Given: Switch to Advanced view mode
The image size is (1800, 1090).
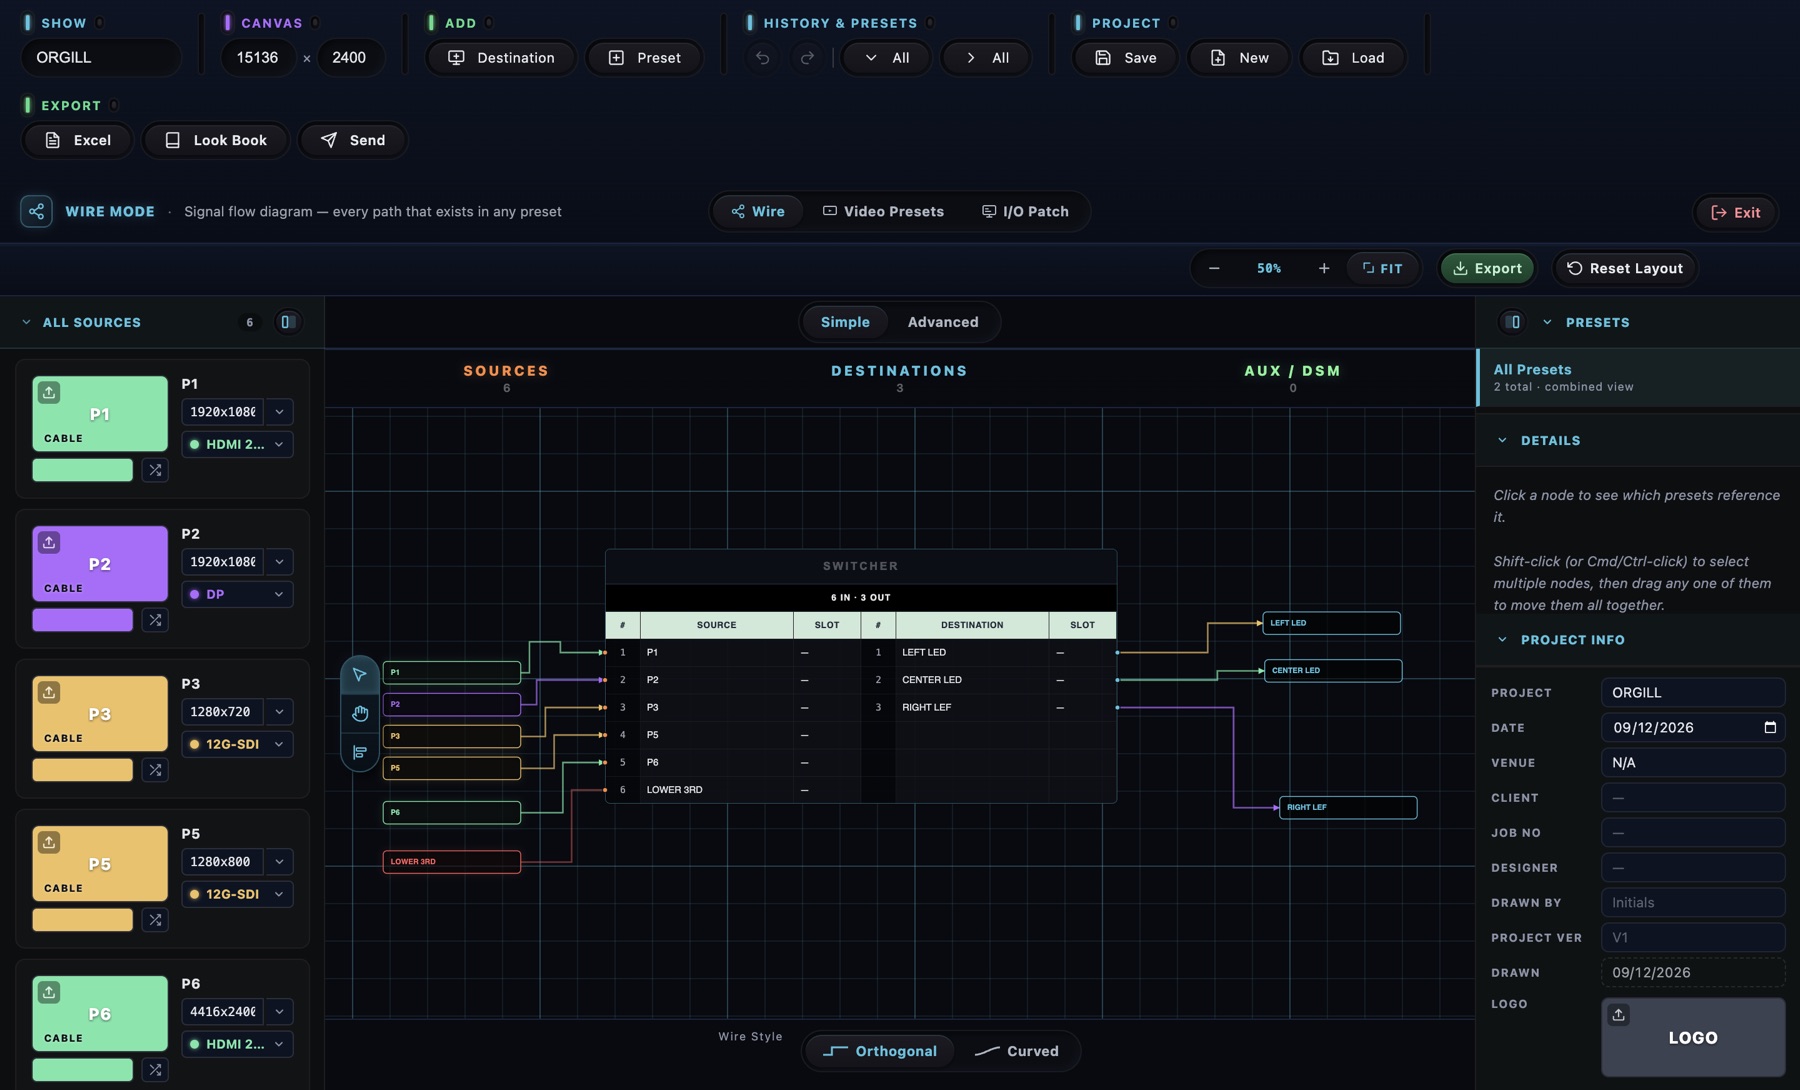Looking at the screenshot, I should 943,322.
